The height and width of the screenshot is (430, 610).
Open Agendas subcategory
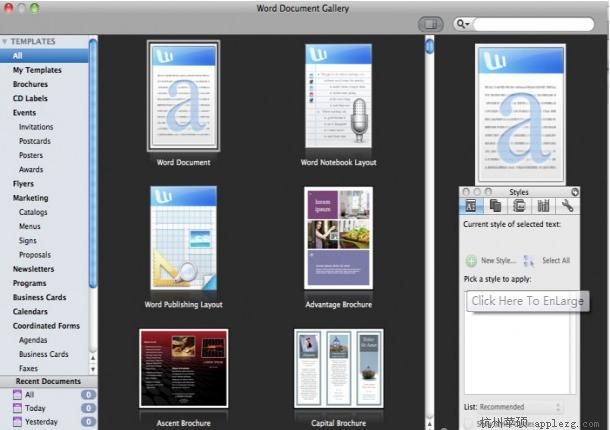(x=33, y=340)
